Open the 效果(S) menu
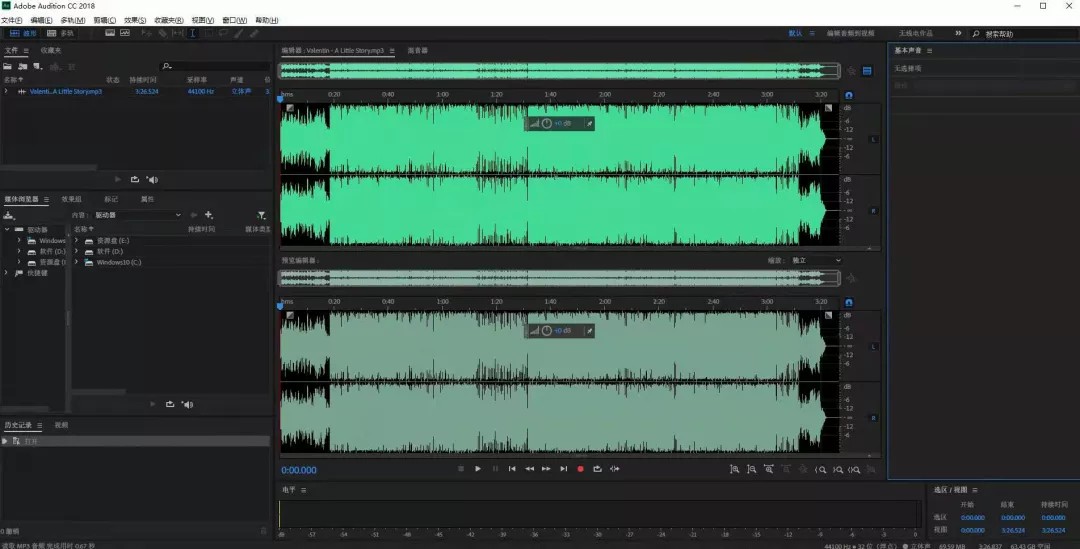 [135, 20]
